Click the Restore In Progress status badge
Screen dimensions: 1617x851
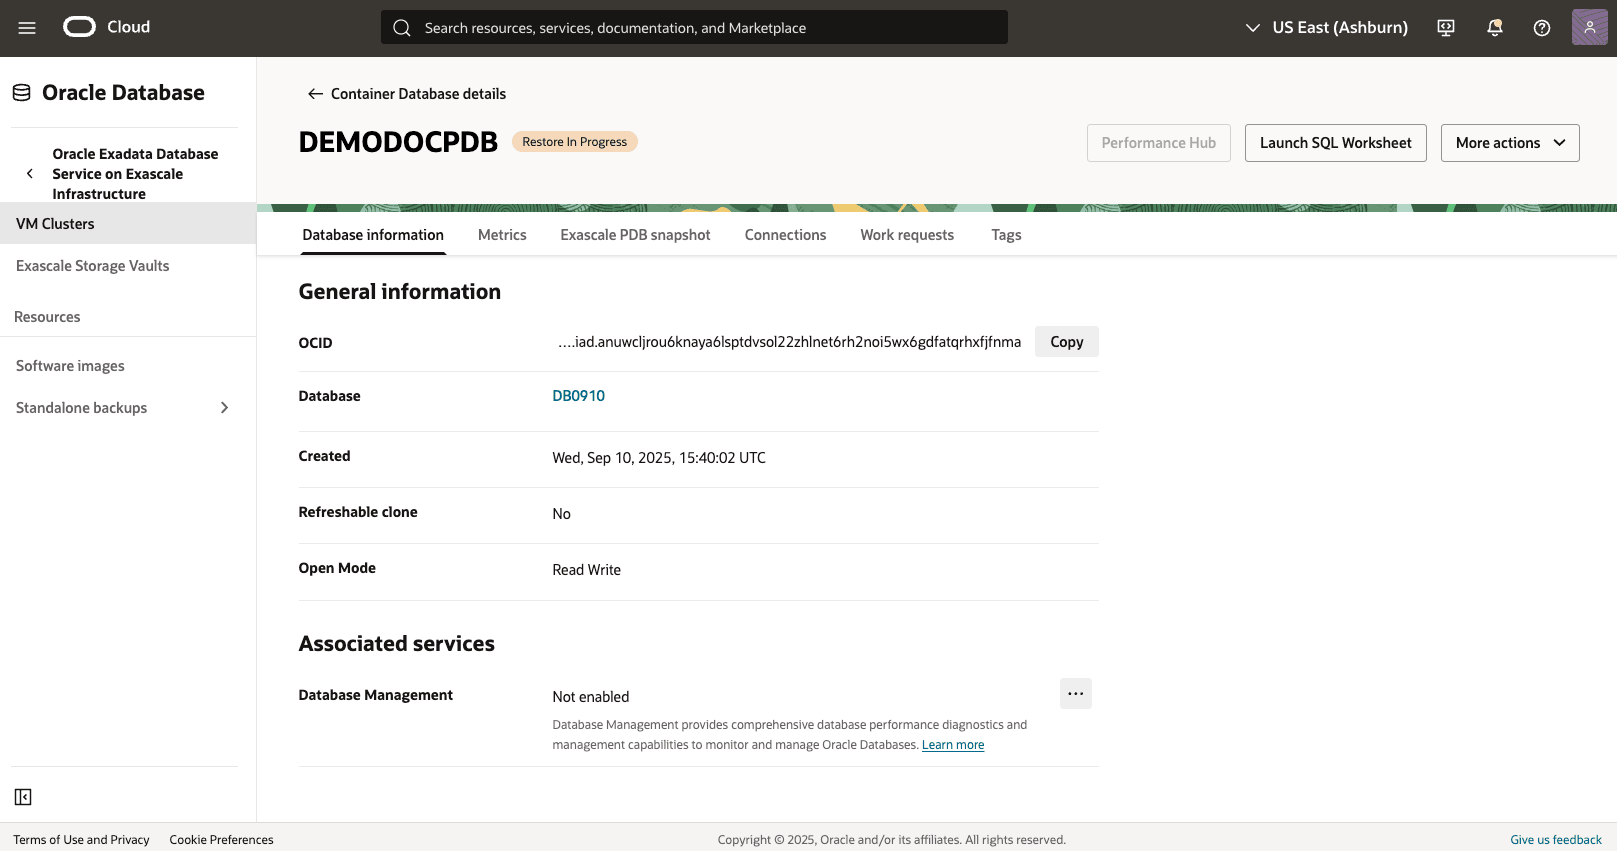click(x=575, y=142)
